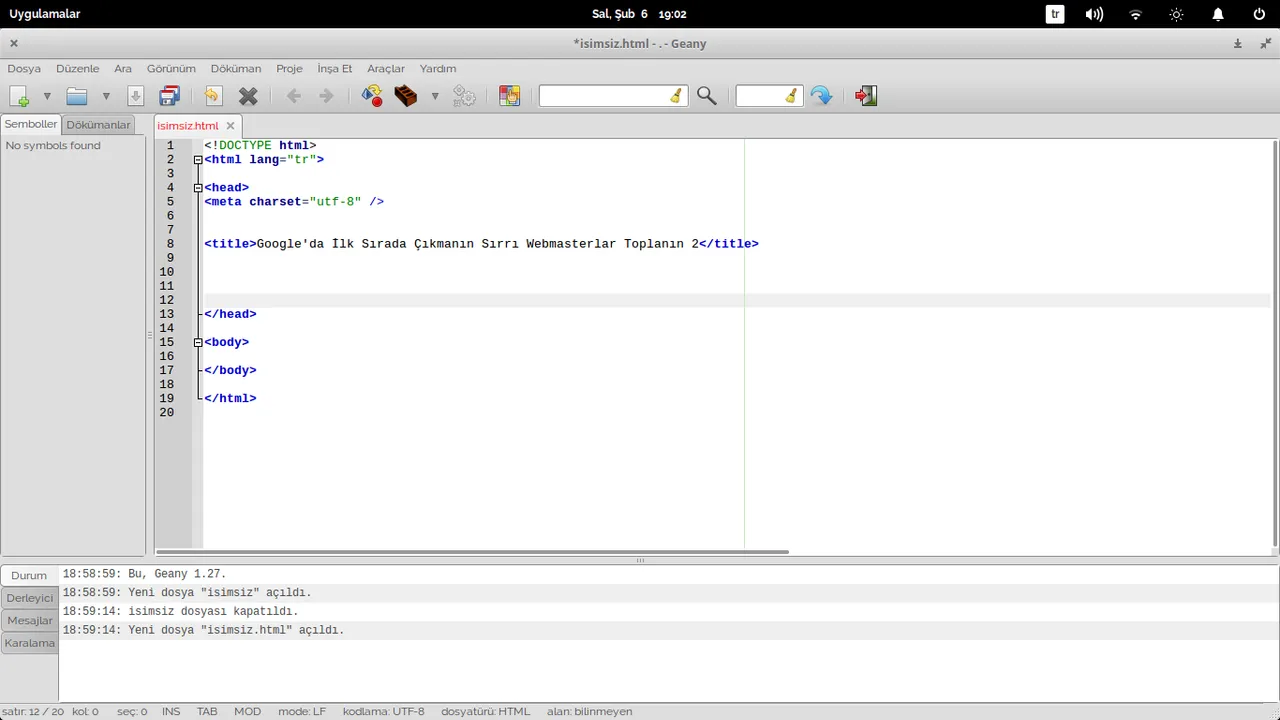Image resolution: width=1280 pixels, height=720 pixels.
Task: Open the Yardım menu
Action: coord(438,69)
